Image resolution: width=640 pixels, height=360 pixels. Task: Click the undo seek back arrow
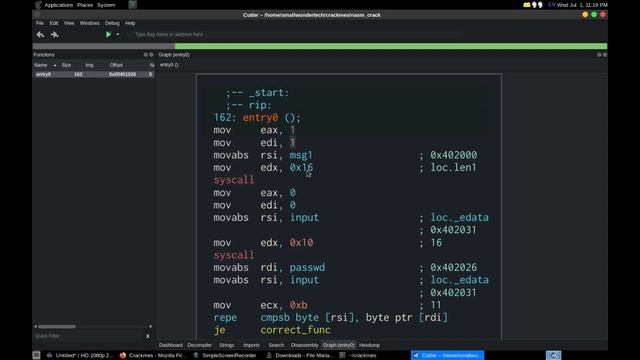point(40,35)
